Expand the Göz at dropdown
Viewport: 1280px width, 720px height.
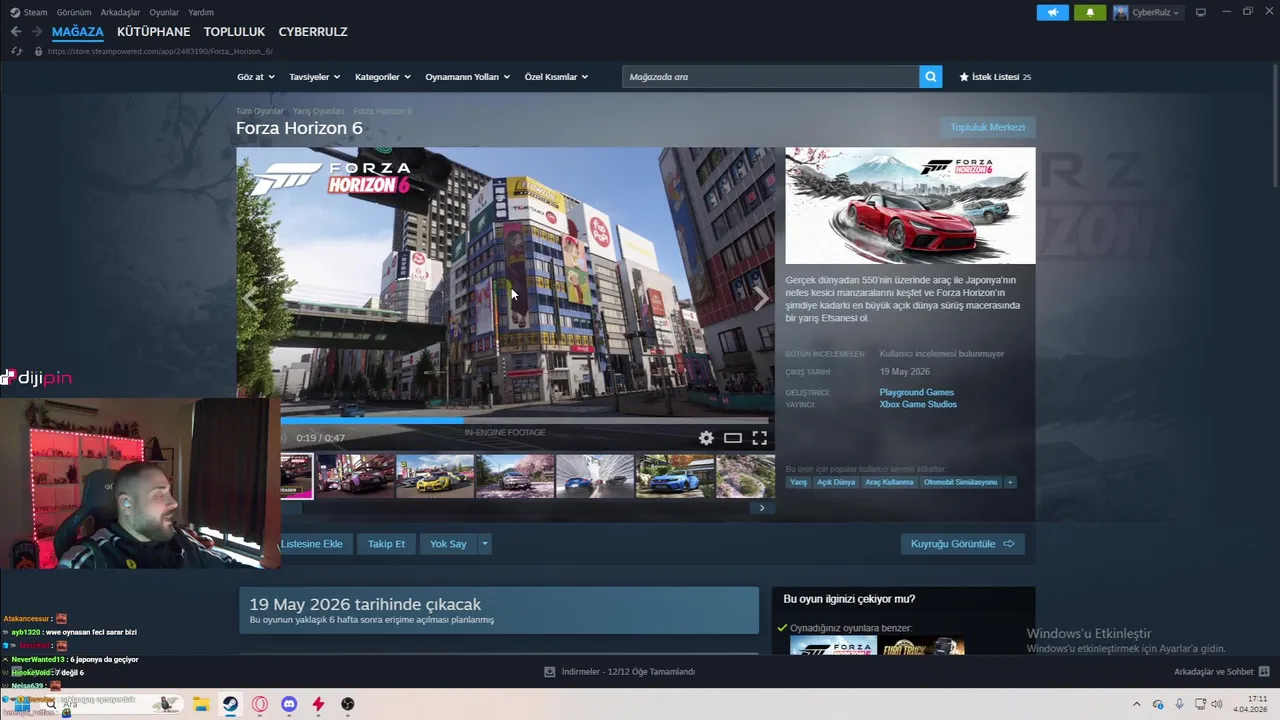(x=255, y=77)
